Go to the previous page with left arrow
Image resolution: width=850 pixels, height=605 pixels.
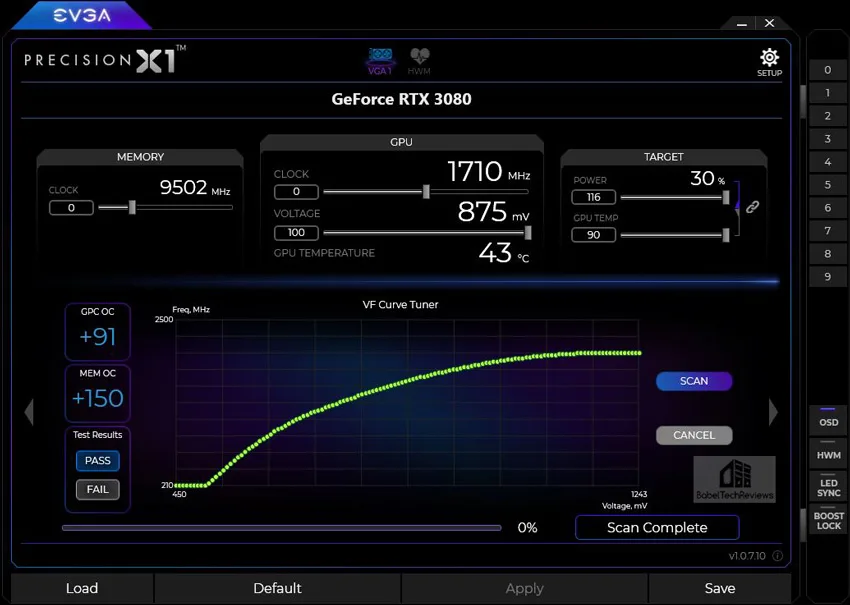(x=29, y=413)
